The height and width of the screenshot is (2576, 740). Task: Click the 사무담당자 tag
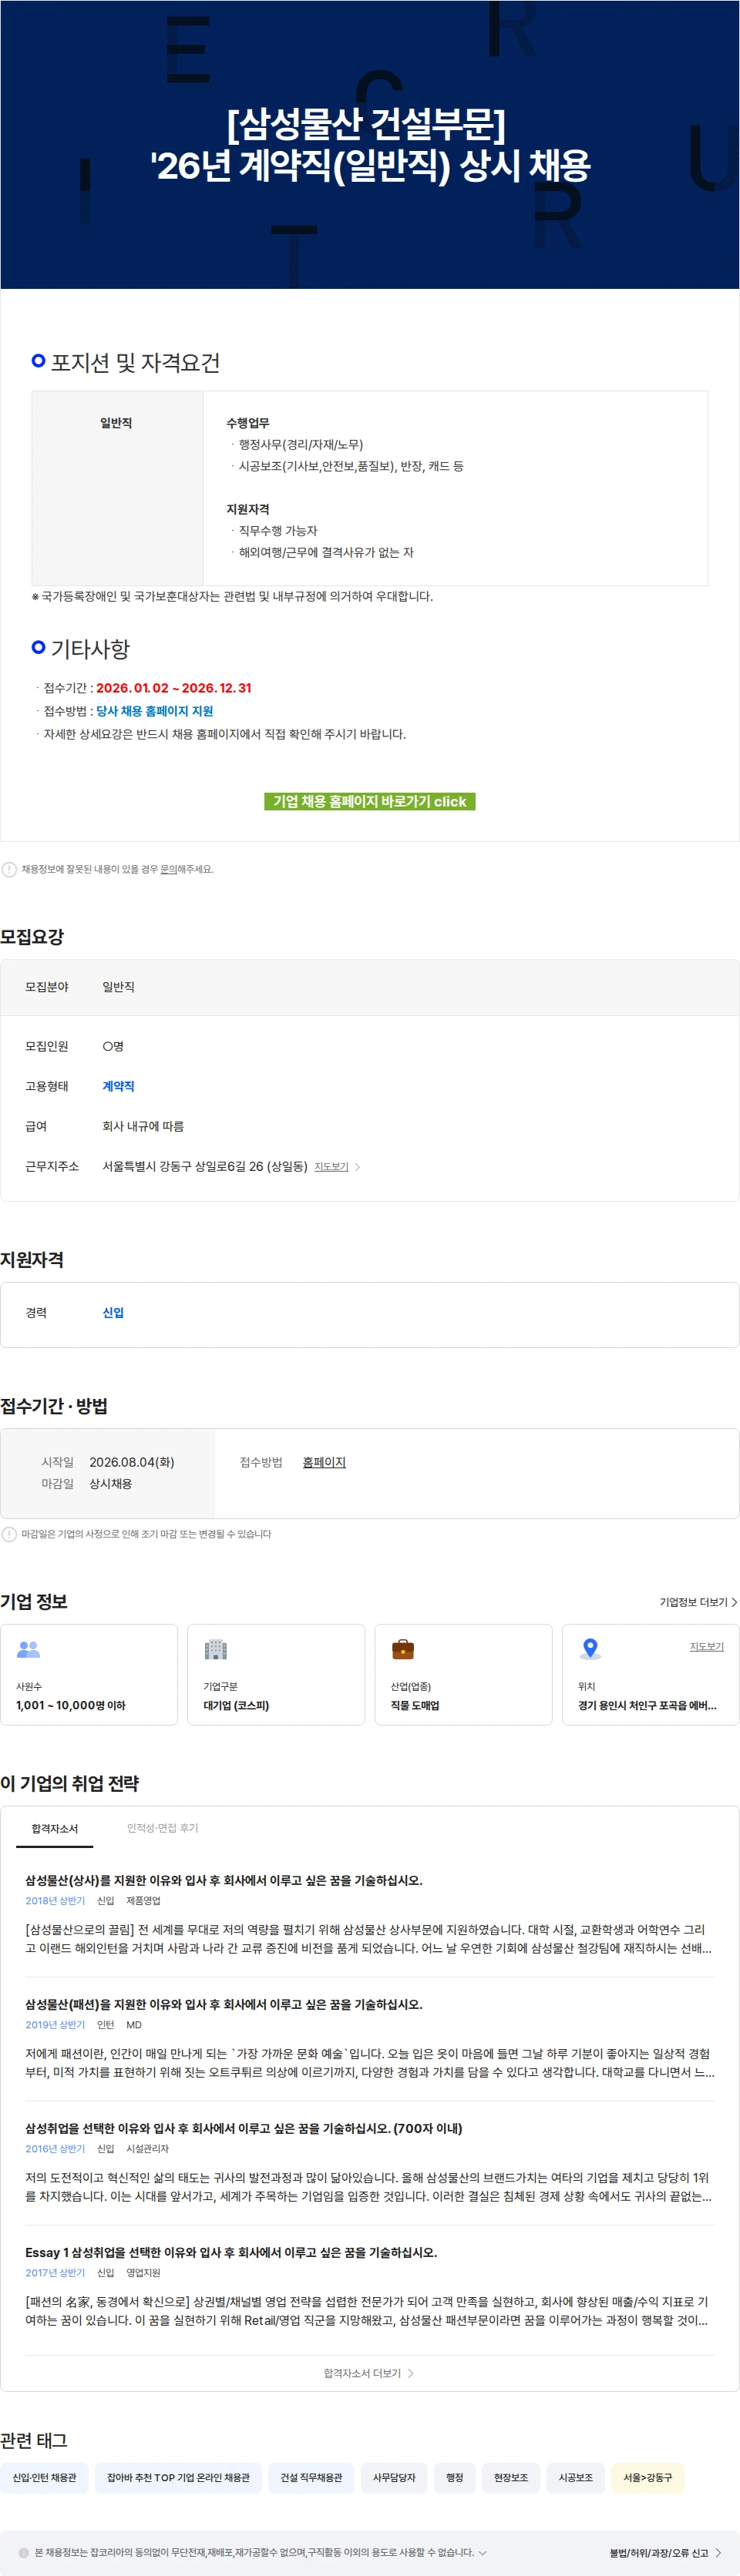pyautogui.click(x=394, y=2477)
